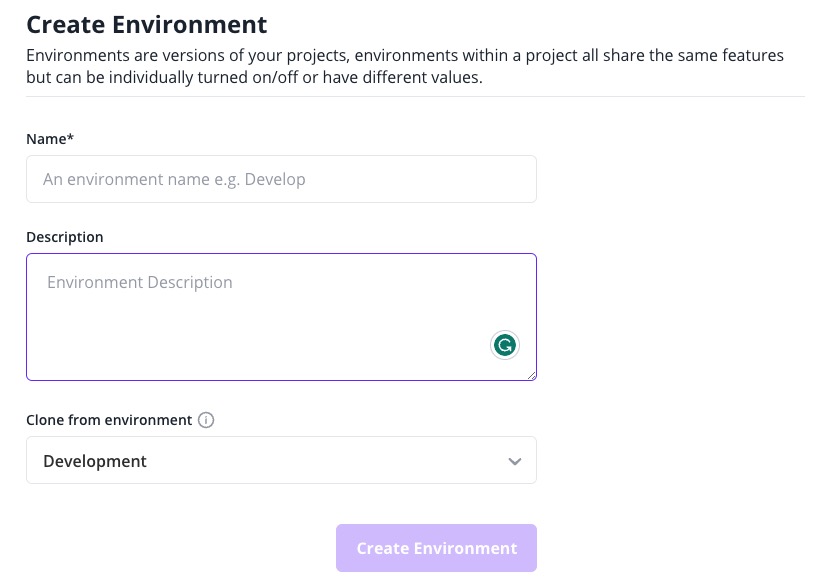Open the Clone from environment dropdown

click(x=281, y=461)
